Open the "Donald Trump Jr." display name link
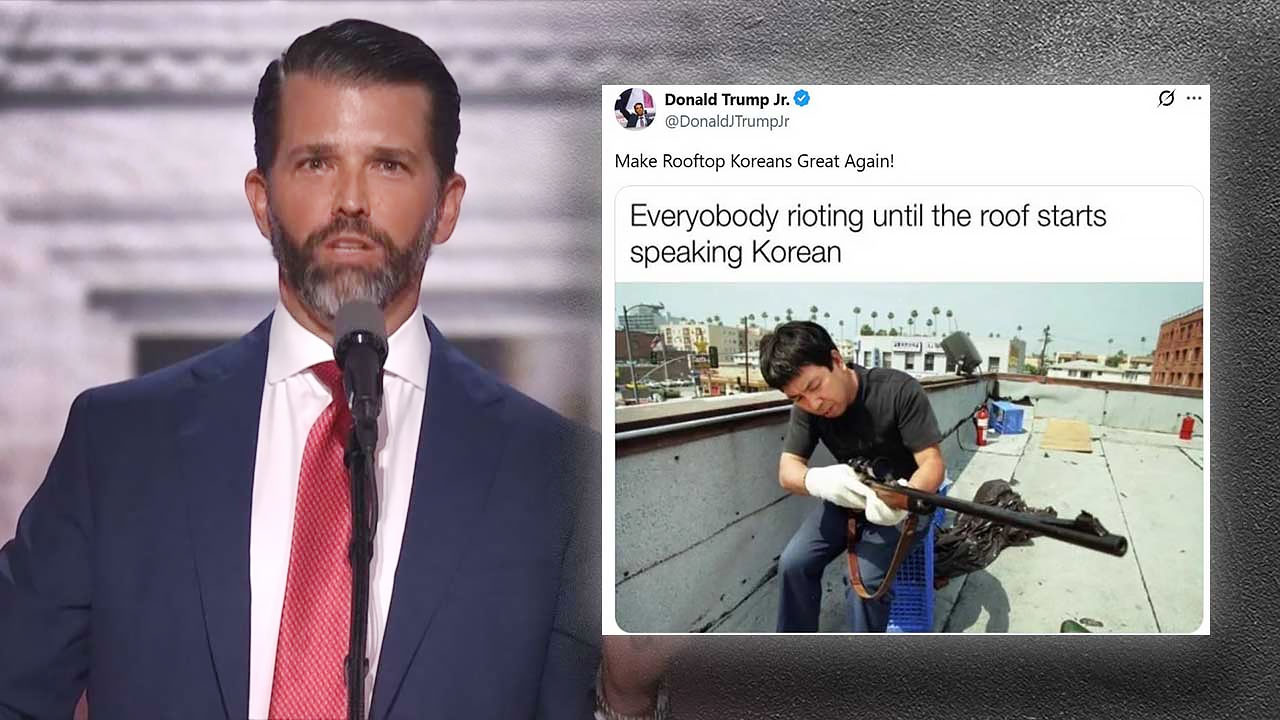1280x720 pixels. [727, 99]
